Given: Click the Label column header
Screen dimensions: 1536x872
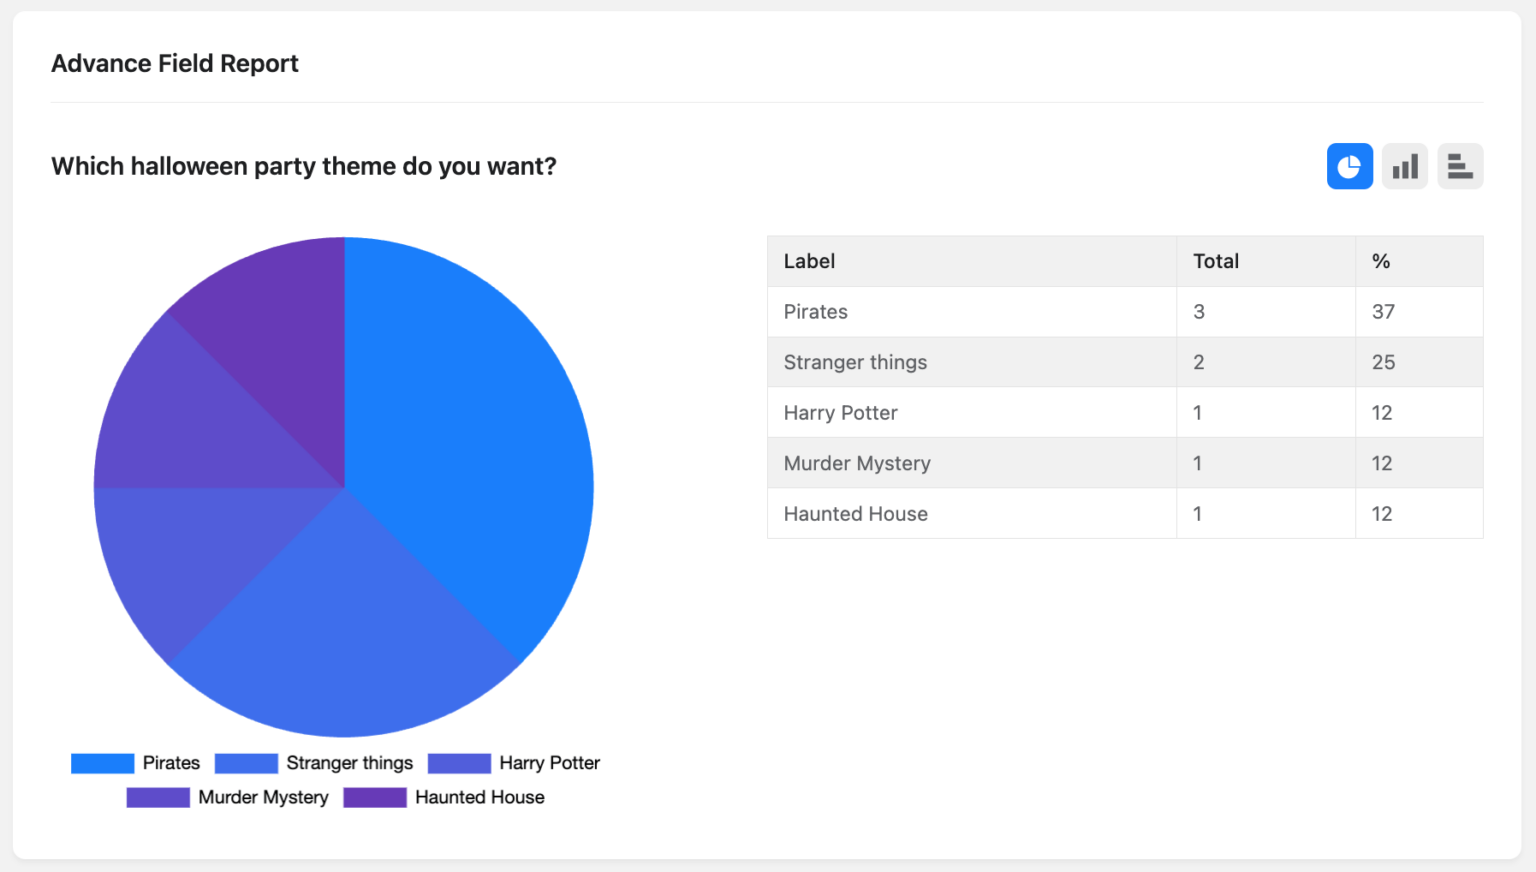Looking at the screenshot, I should (x=809, y=261).
